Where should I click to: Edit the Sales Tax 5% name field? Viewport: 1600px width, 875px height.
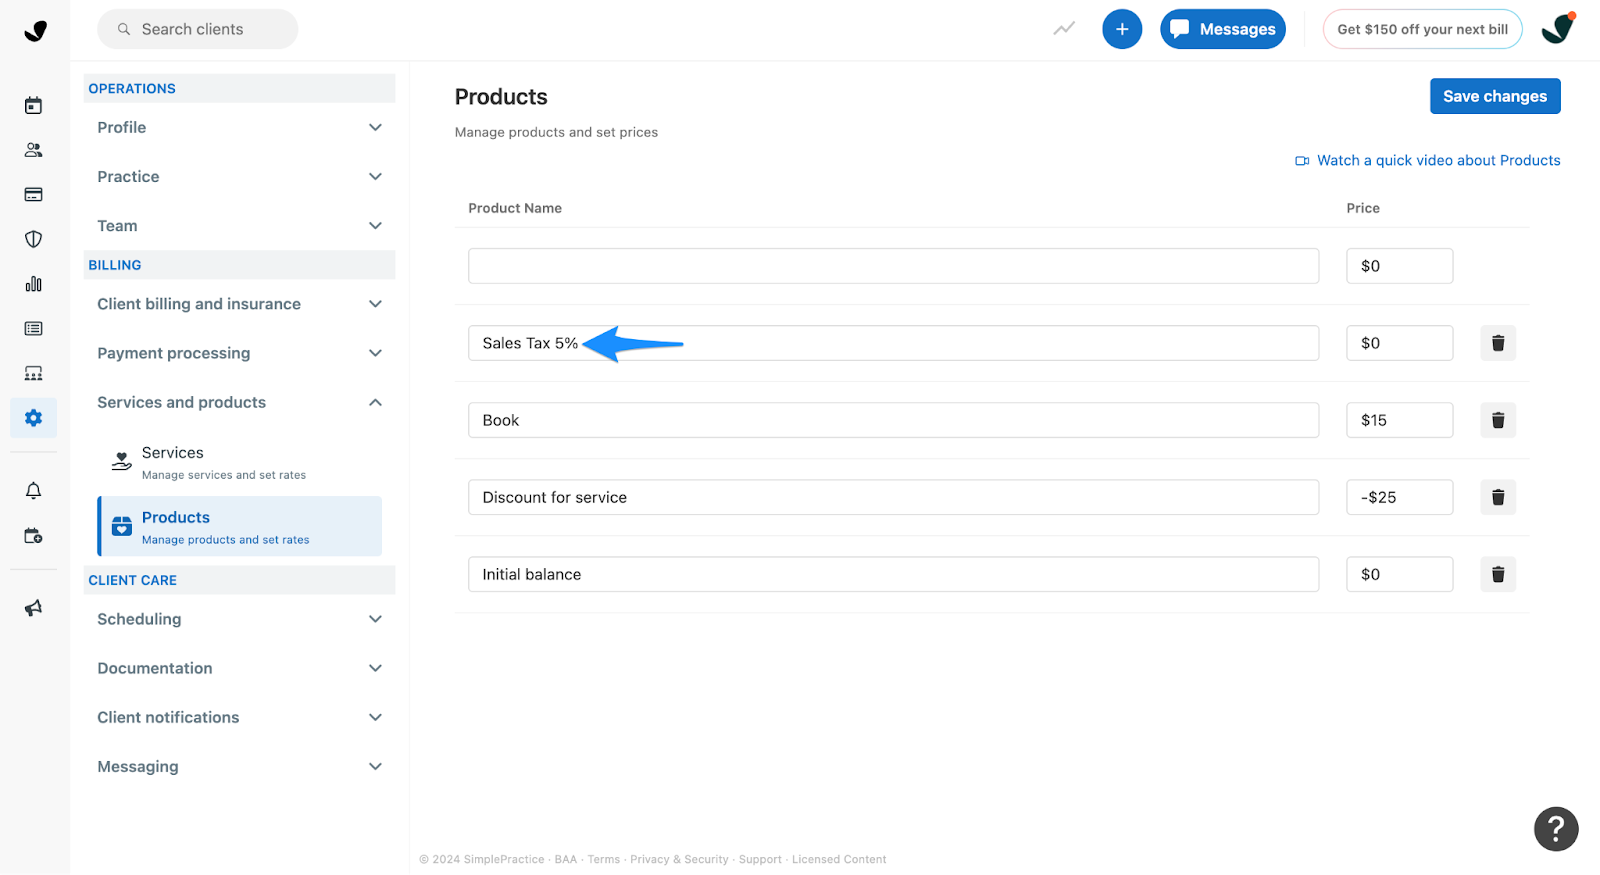893,343
